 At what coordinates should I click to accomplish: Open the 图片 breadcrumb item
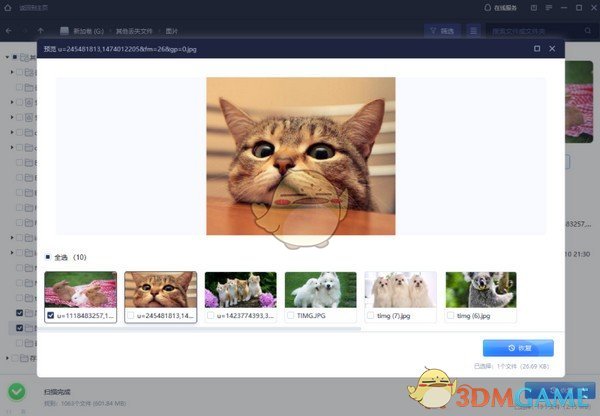point(188,31)
